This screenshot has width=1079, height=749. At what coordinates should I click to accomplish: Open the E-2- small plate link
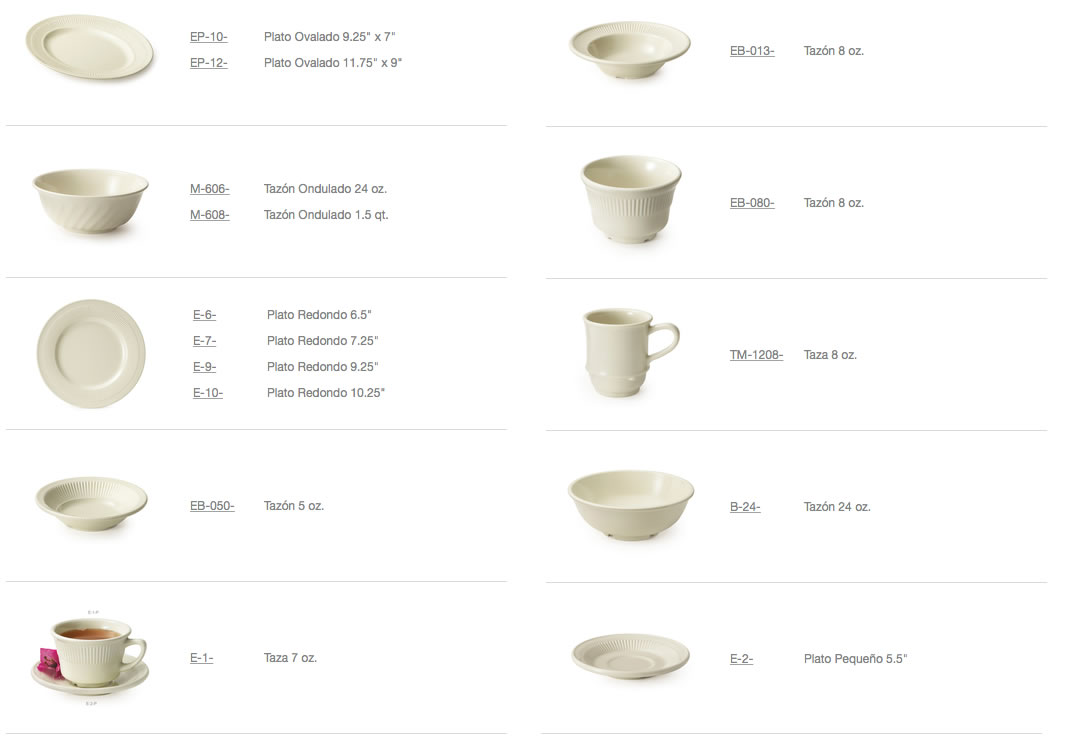click(x=742, y=660)
